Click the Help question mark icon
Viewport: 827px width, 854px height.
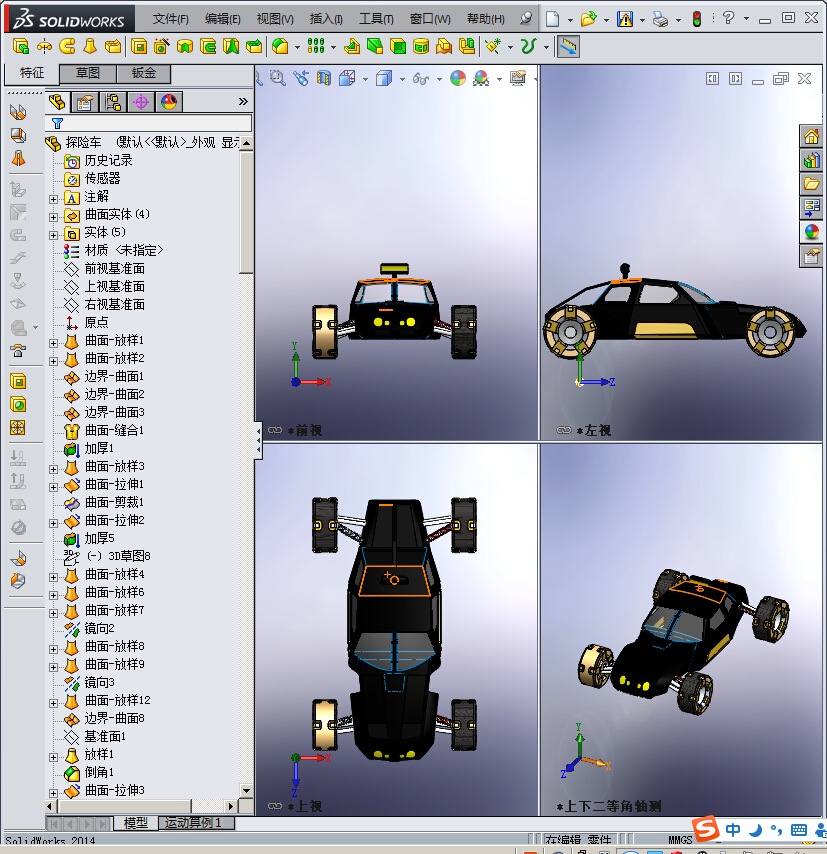coord(728,18)
